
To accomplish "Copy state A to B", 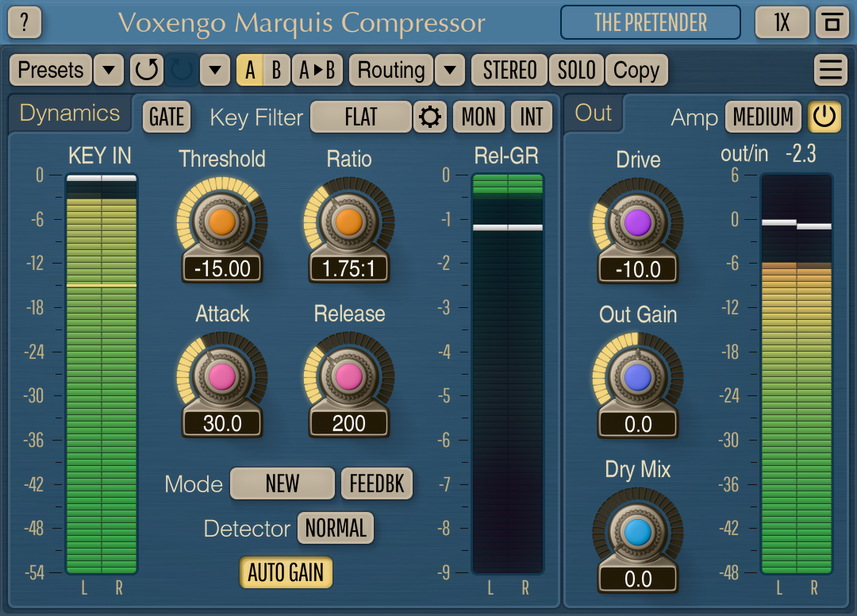I will (x=318, y=70).
